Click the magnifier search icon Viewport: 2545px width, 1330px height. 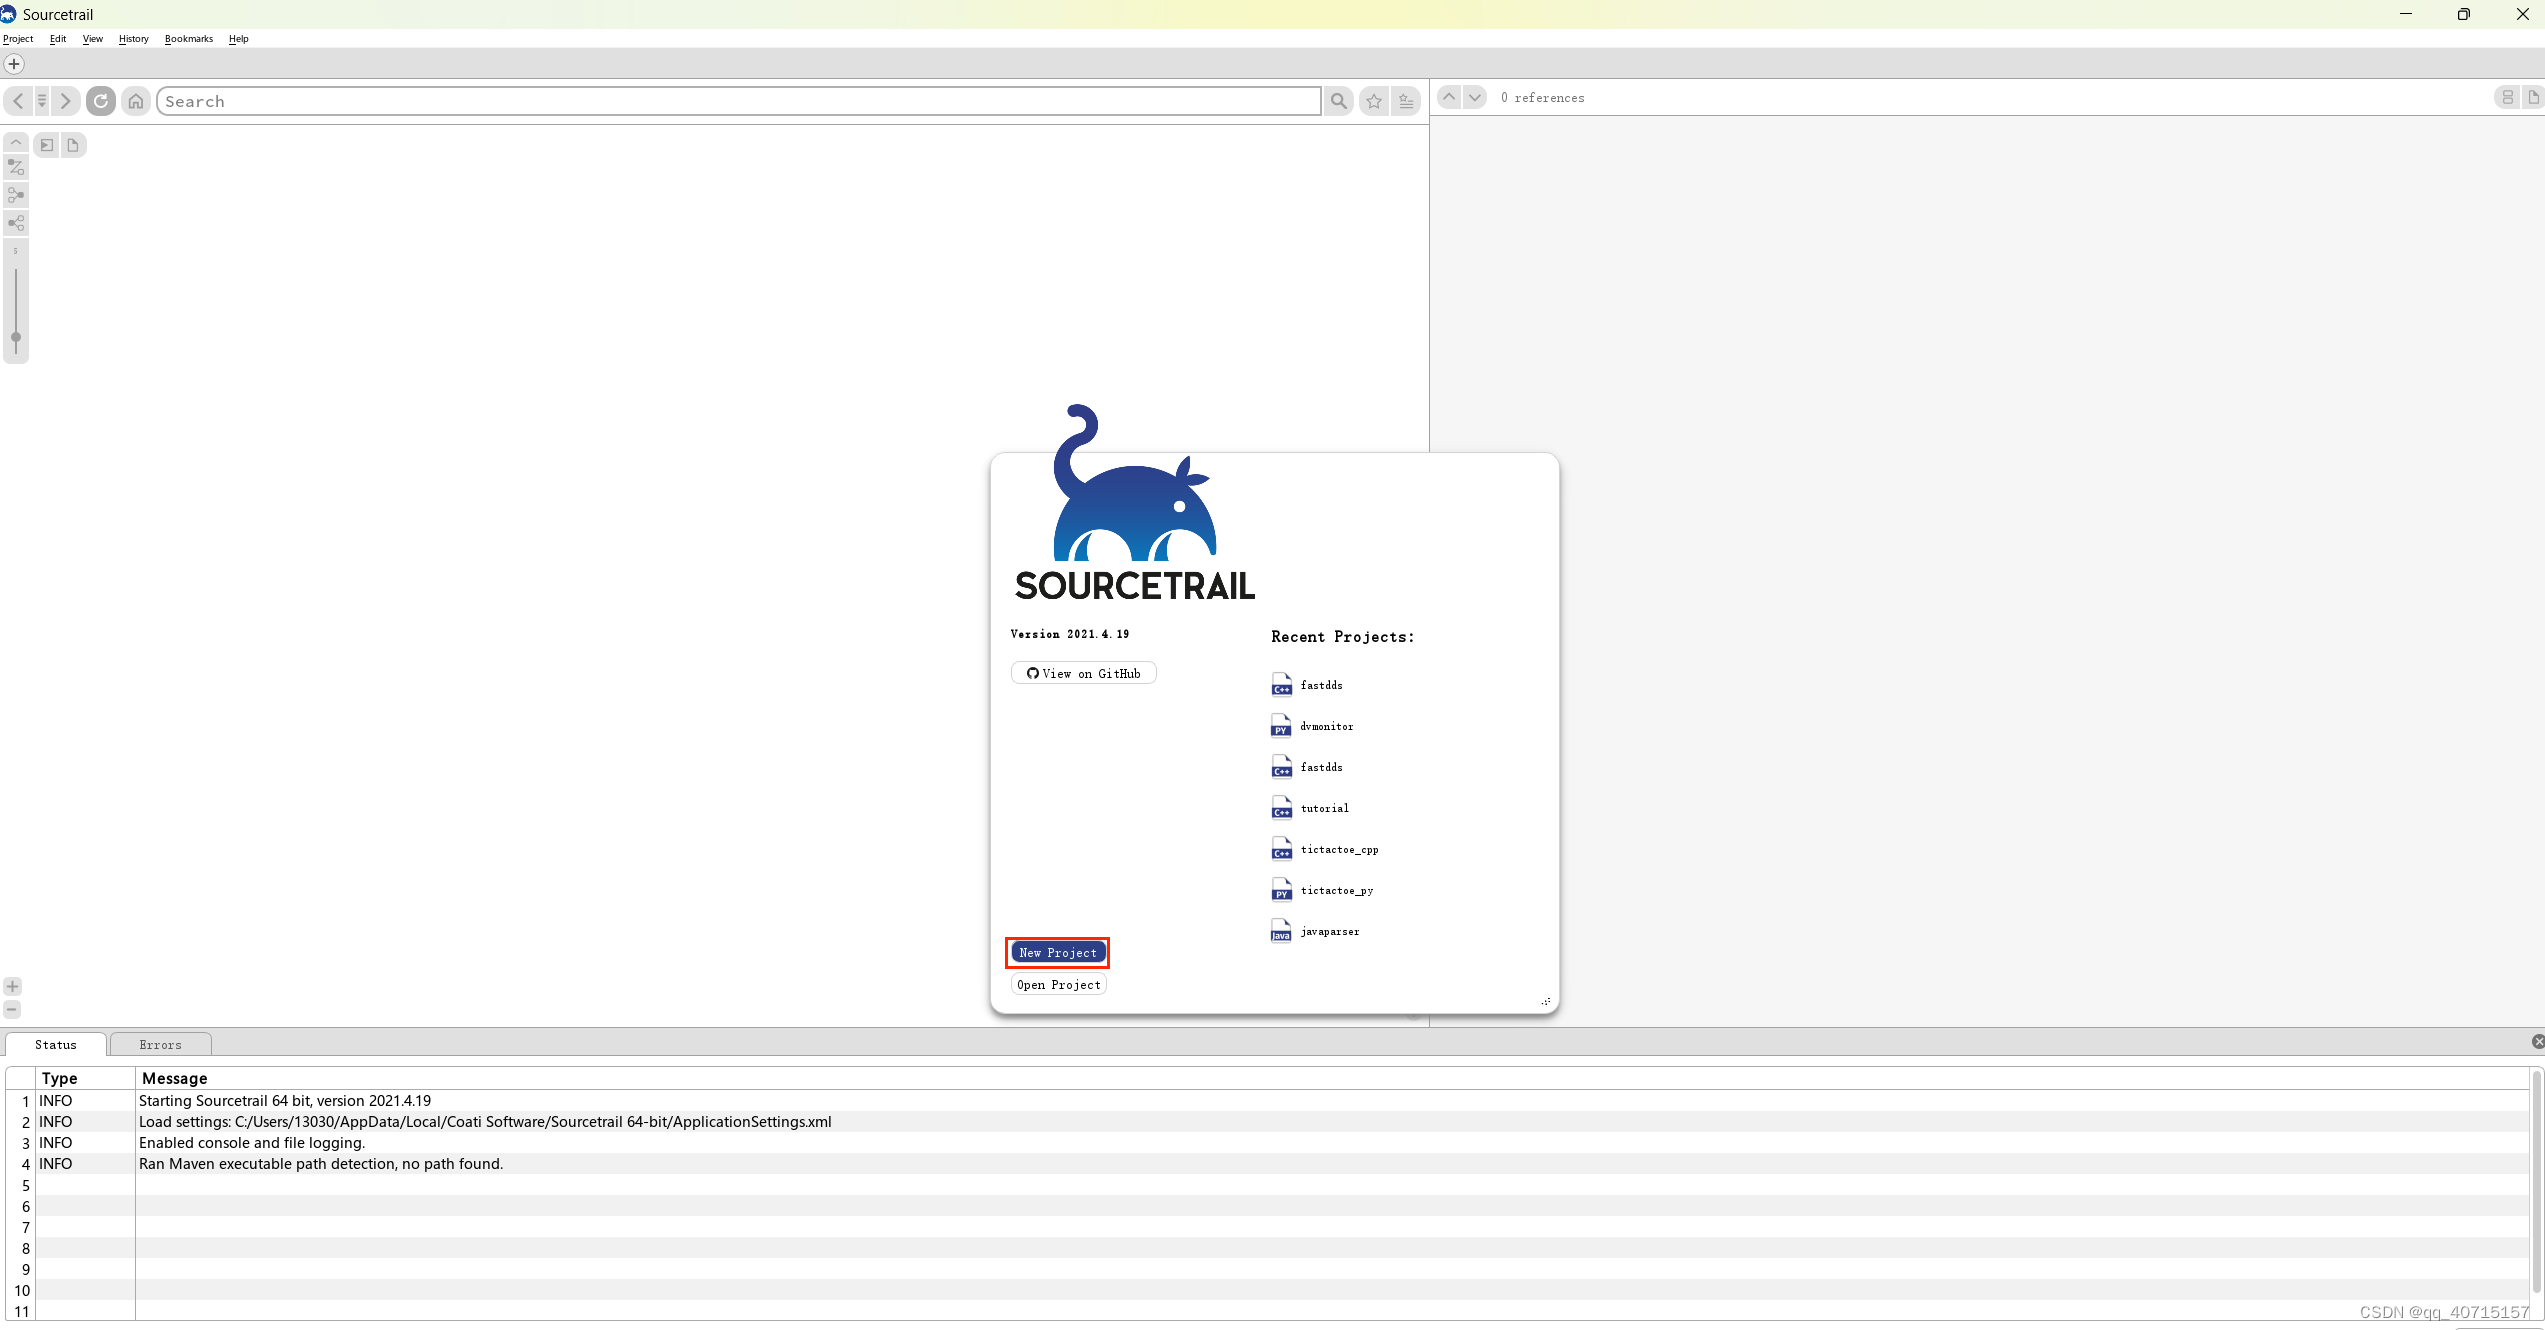(1338, 101)
